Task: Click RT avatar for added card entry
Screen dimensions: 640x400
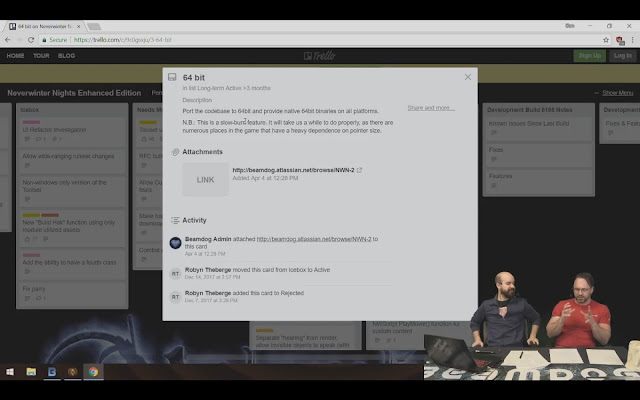Action: pyautogui.click(x=176, y=297)
